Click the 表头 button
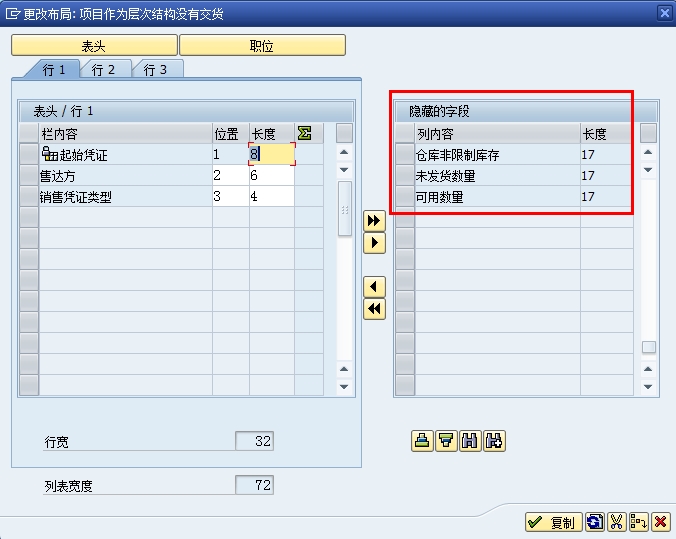The image size is (676, 539). click(x=94, y=45)
